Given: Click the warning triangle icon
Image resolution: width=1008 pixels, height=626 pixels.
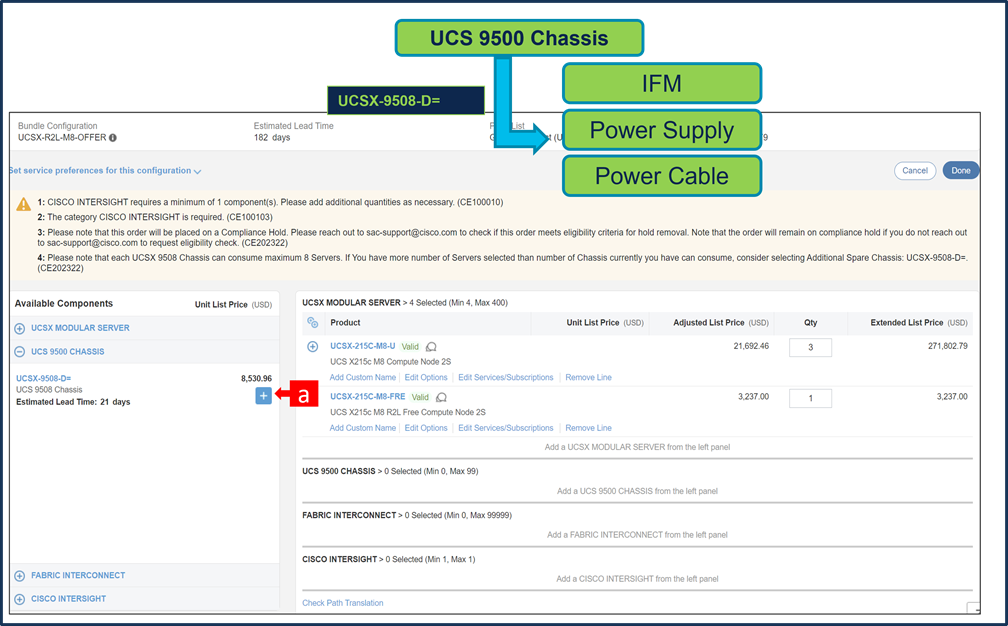Looking at the screenshot, I should pyautogui.click(x=24, y=204).
